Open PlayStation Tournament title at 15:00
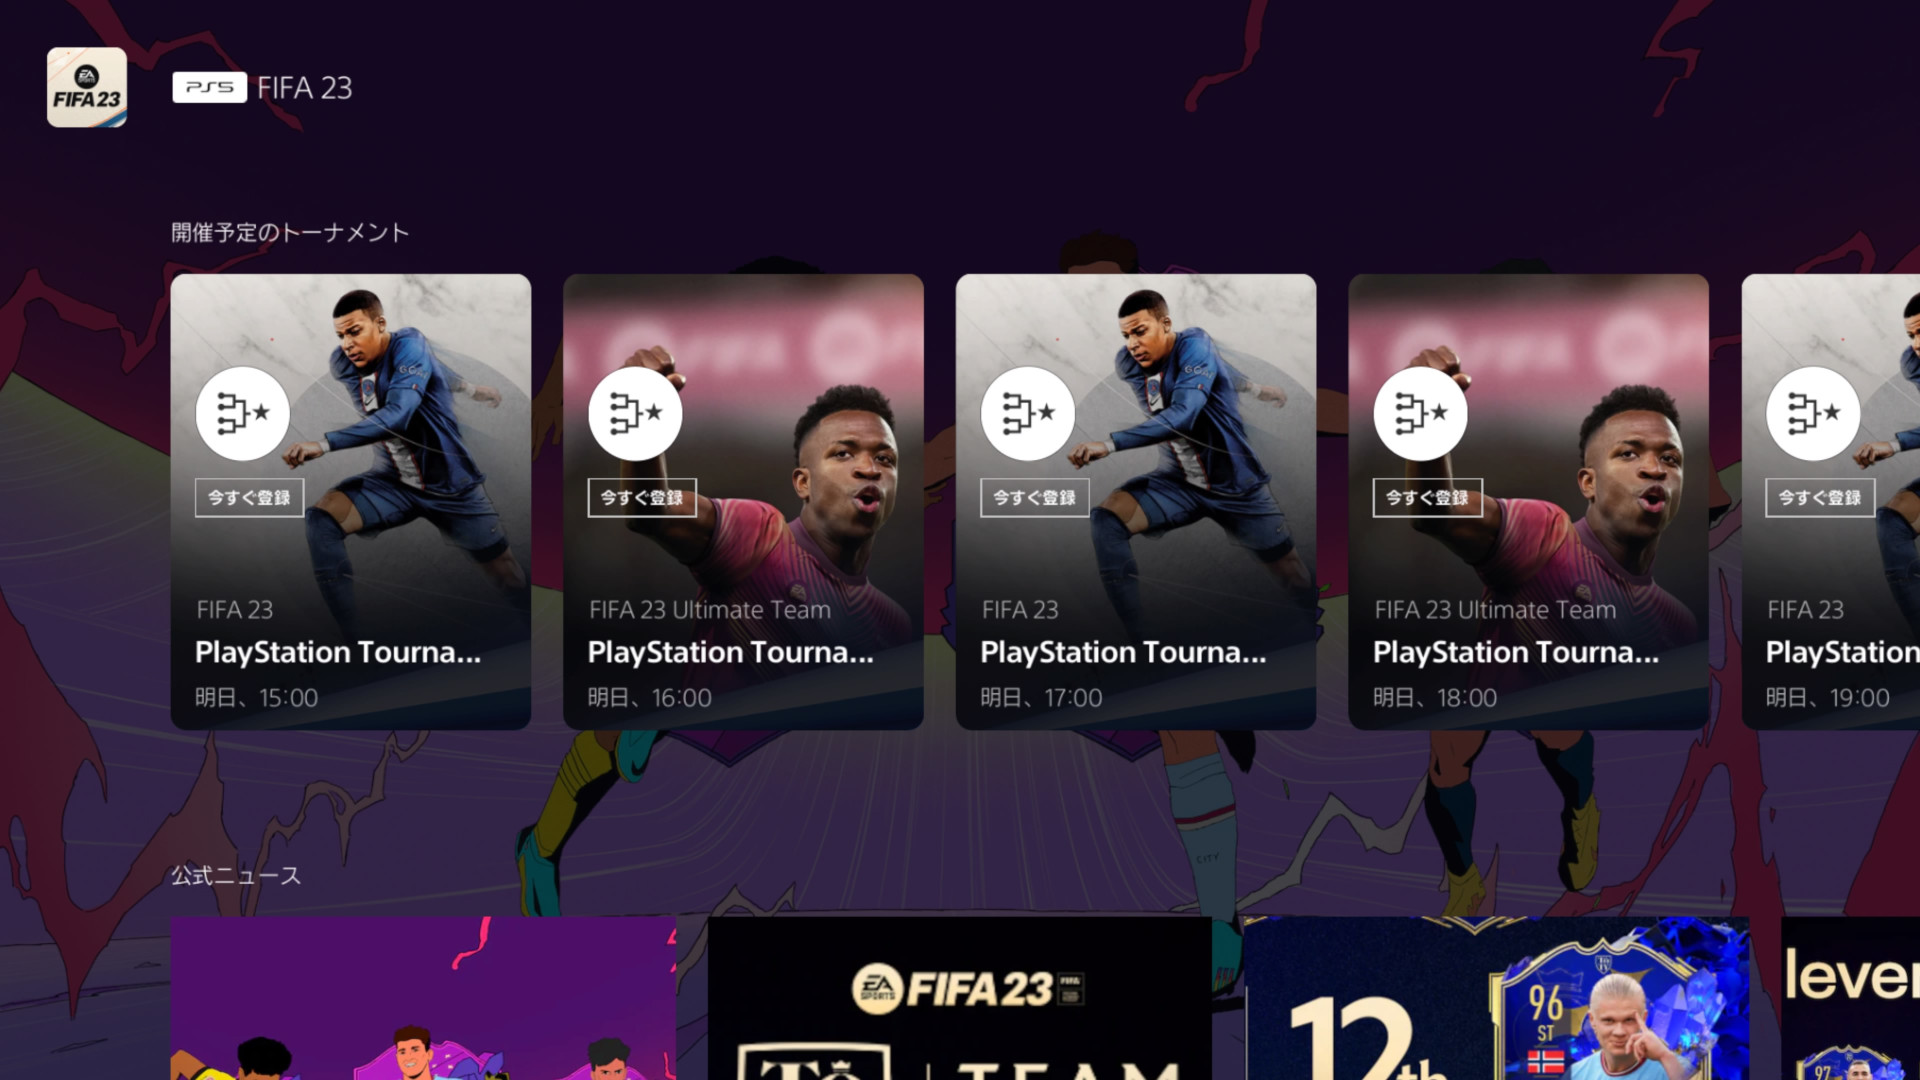Screen dimensions: 1920x1080 coord(338,652)
